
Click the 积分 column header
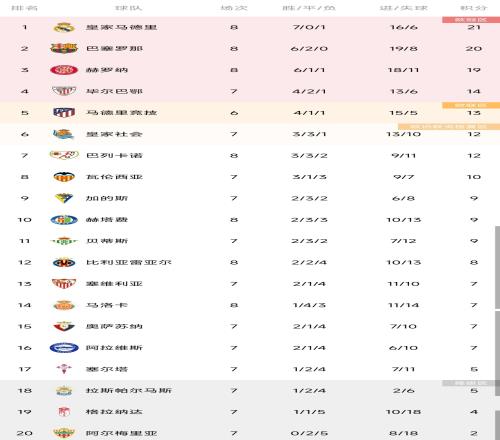click(x=474, y=8)
